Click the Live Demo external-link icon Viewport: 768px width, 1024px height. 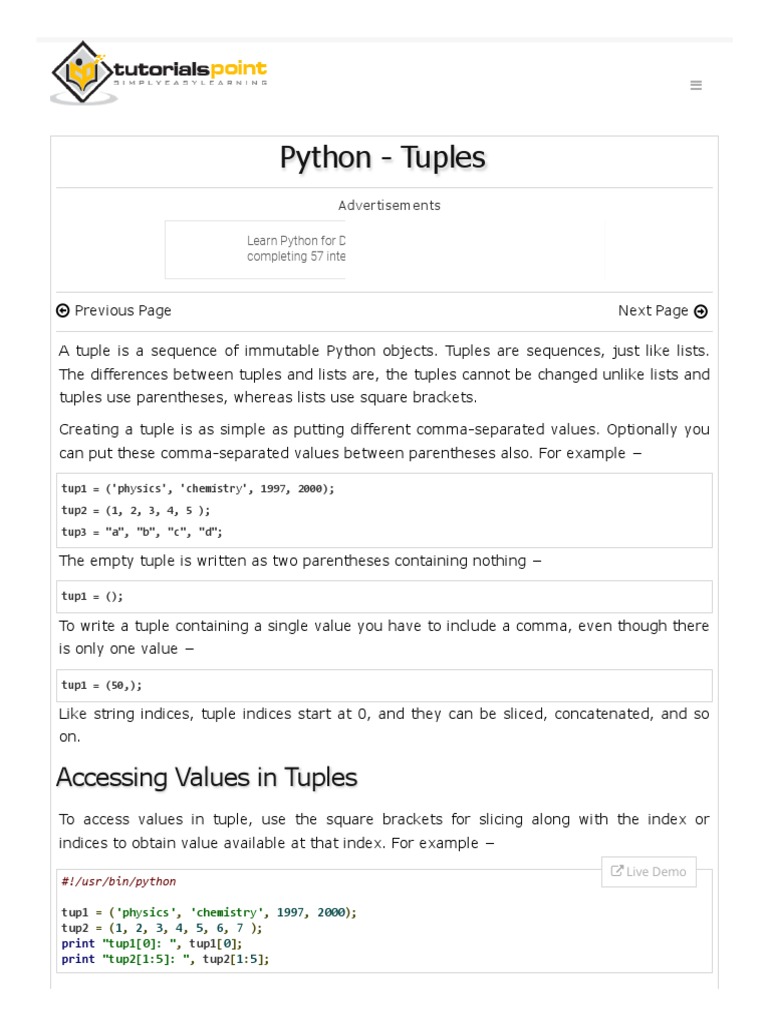click(617, 871)
